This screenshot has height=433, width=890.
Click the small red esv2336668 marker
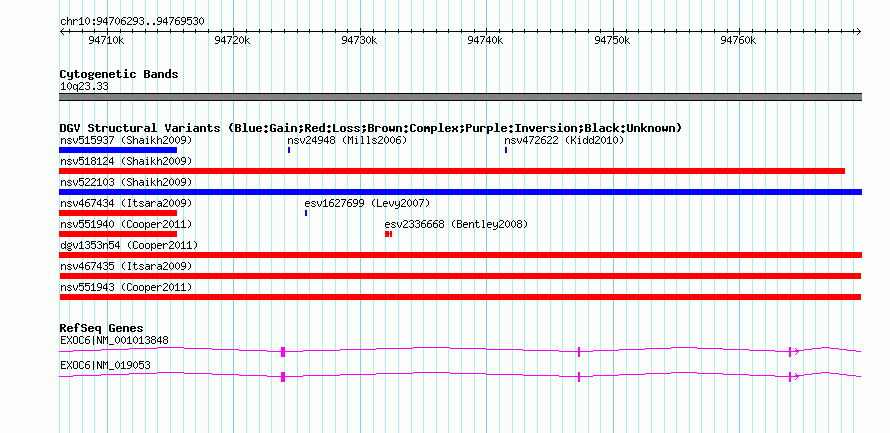389,234
